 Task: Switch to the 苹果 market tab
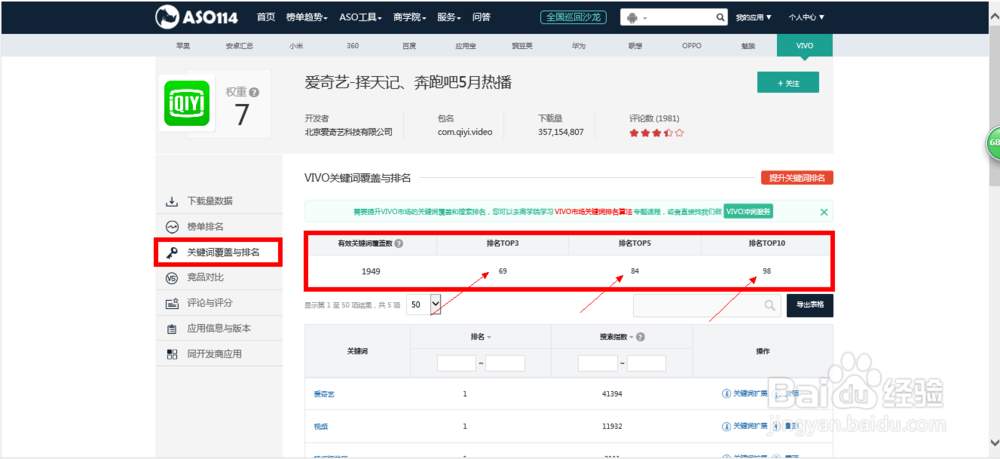183,46
